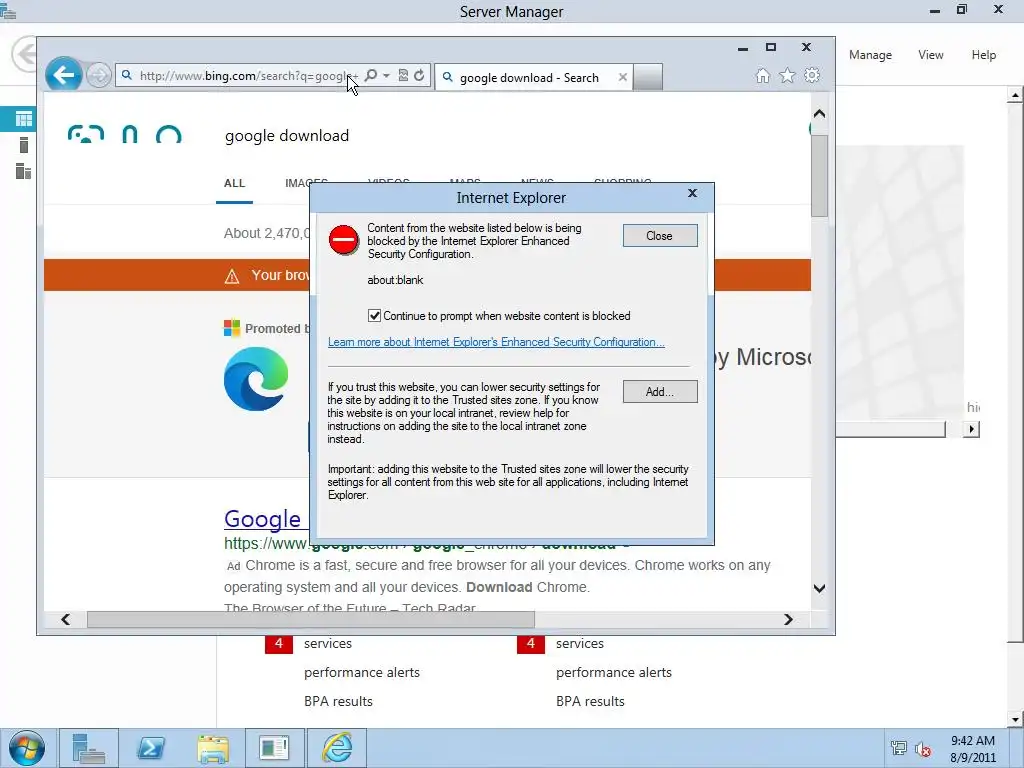Open the Windows Start button
The image size is (1024, 768).
(27, 748)
